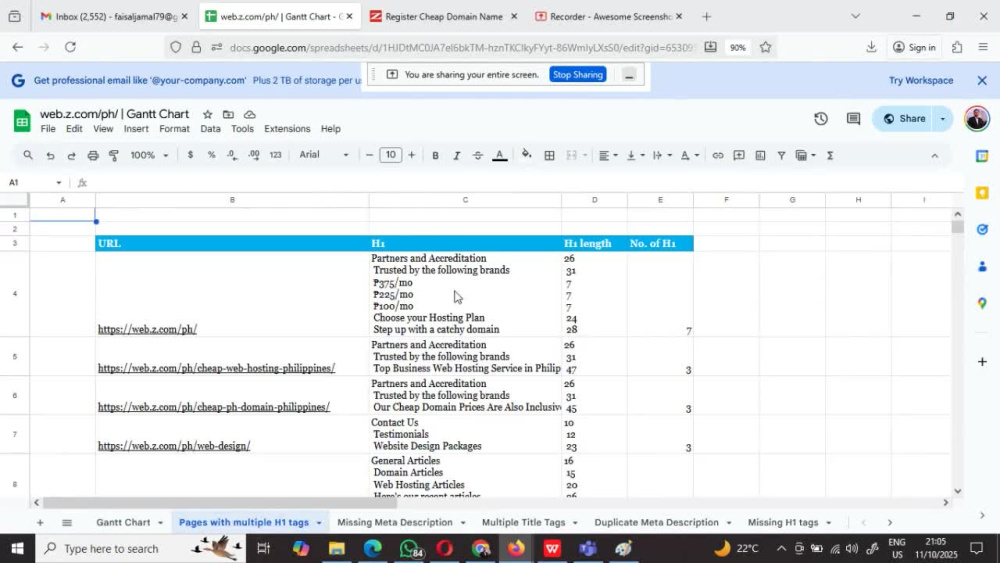Open File Explorer from taskbar

pos(337,548)
